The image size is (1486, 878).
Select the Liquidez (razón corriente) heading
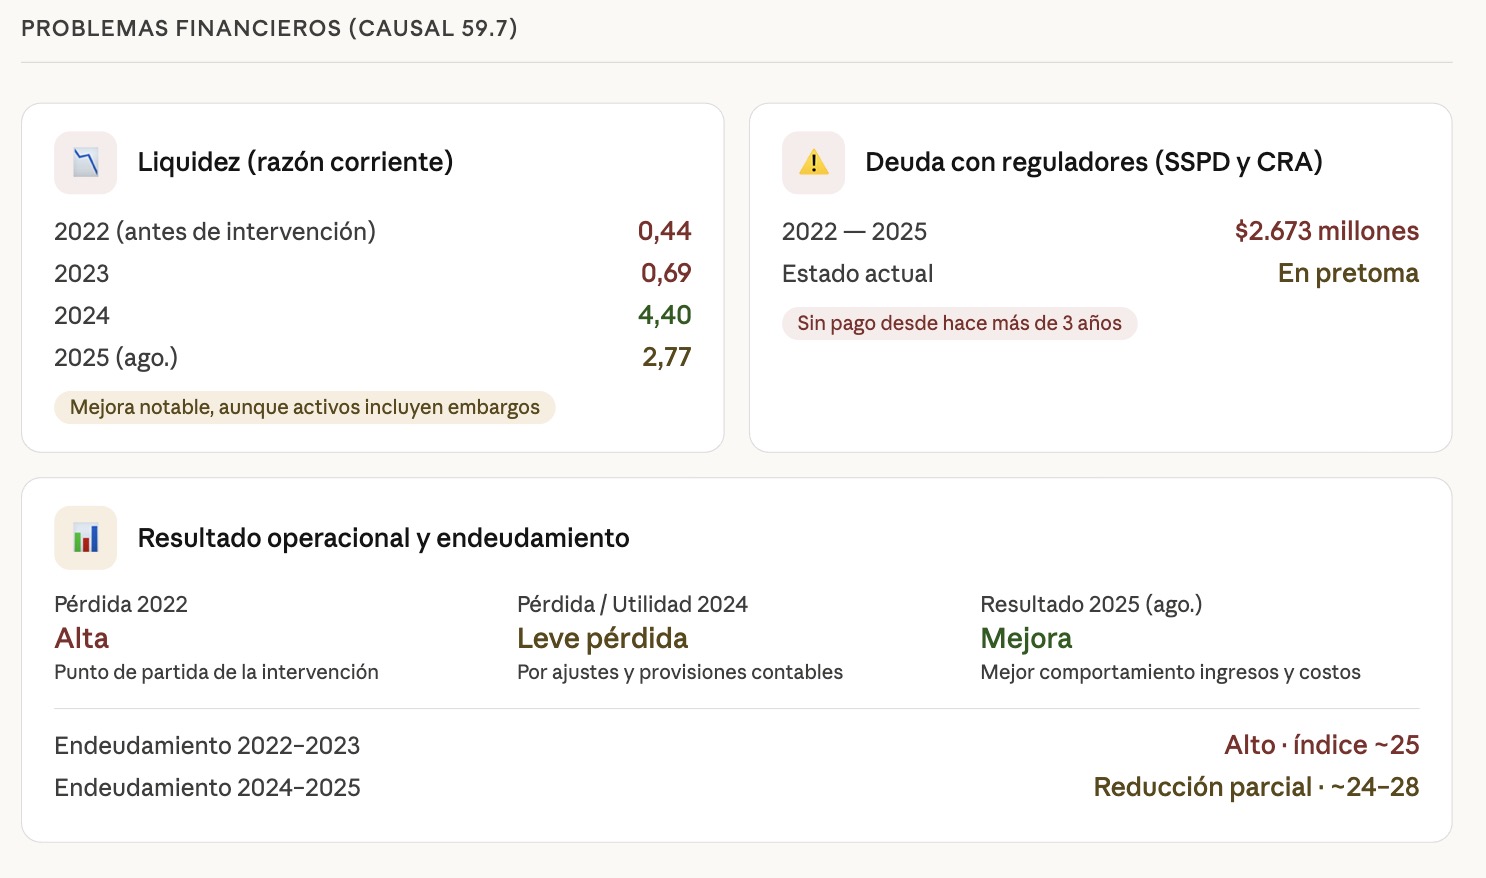click(x=295, y=162)
